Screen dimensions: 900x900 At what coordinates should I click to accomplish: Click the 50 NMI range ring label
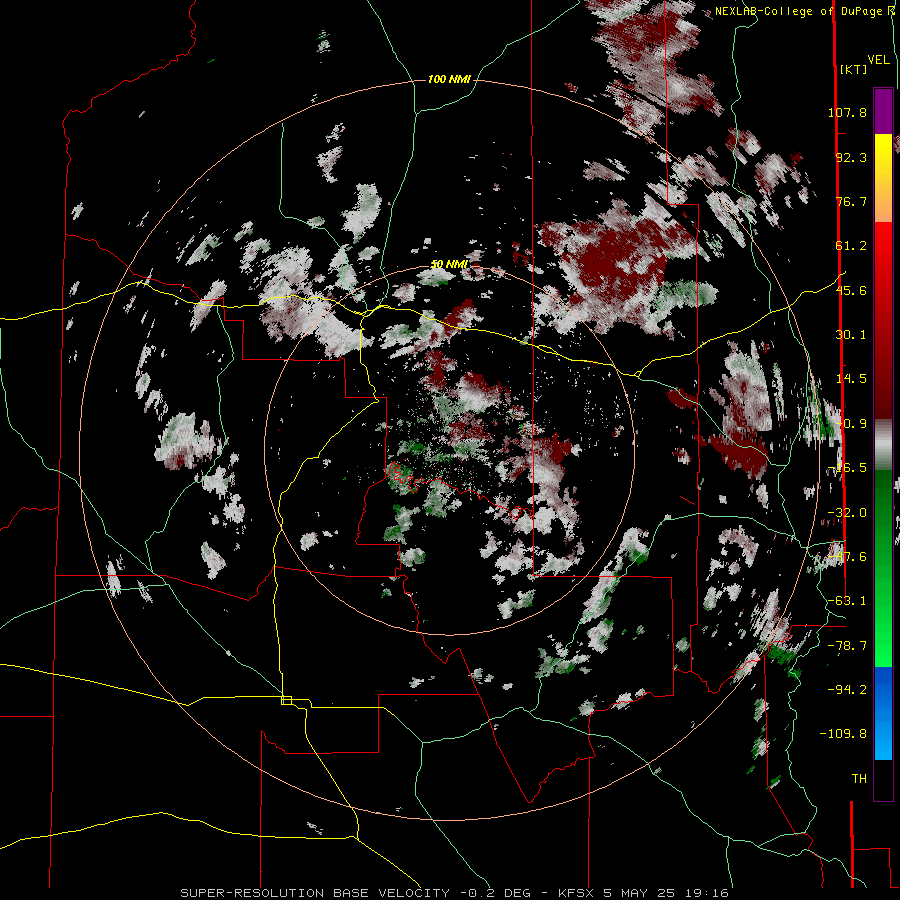449,264
